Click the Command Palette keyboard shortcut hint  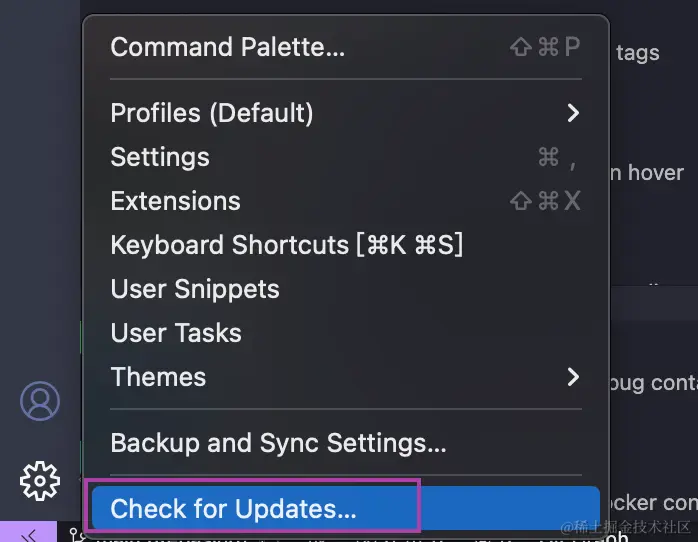[545, 47]
